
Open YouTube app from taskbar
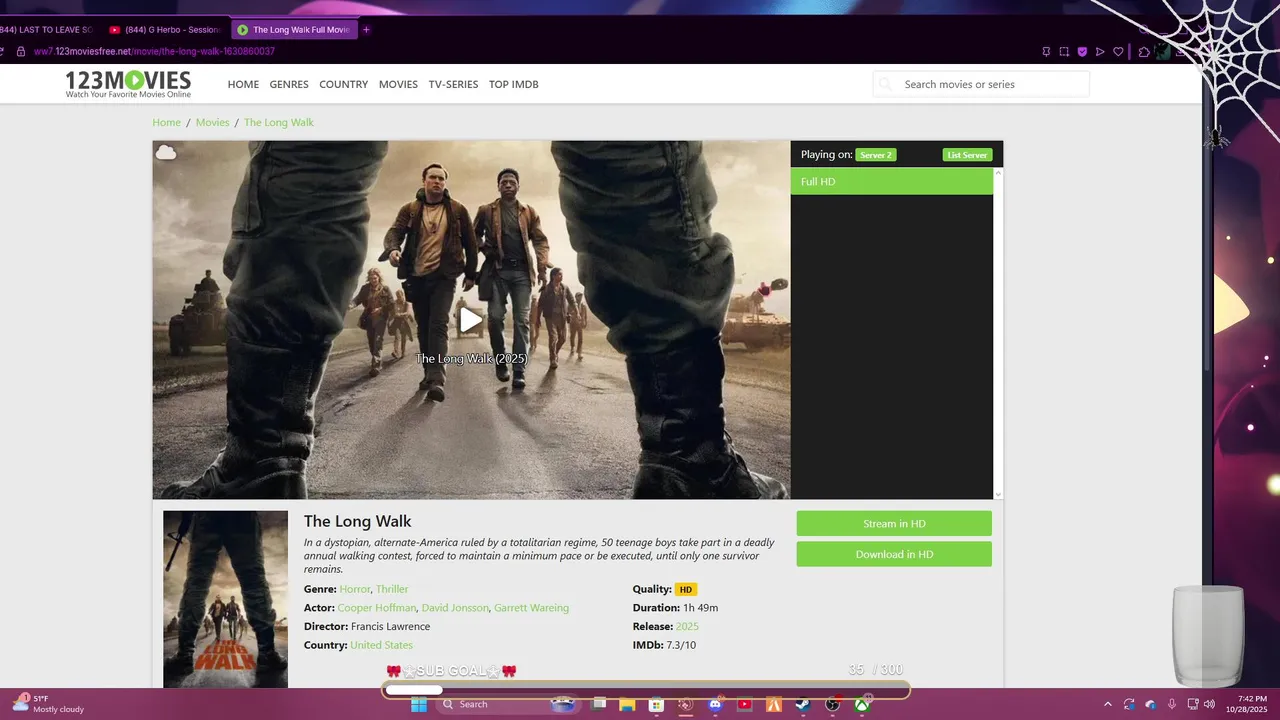click(x=744, y=704)
